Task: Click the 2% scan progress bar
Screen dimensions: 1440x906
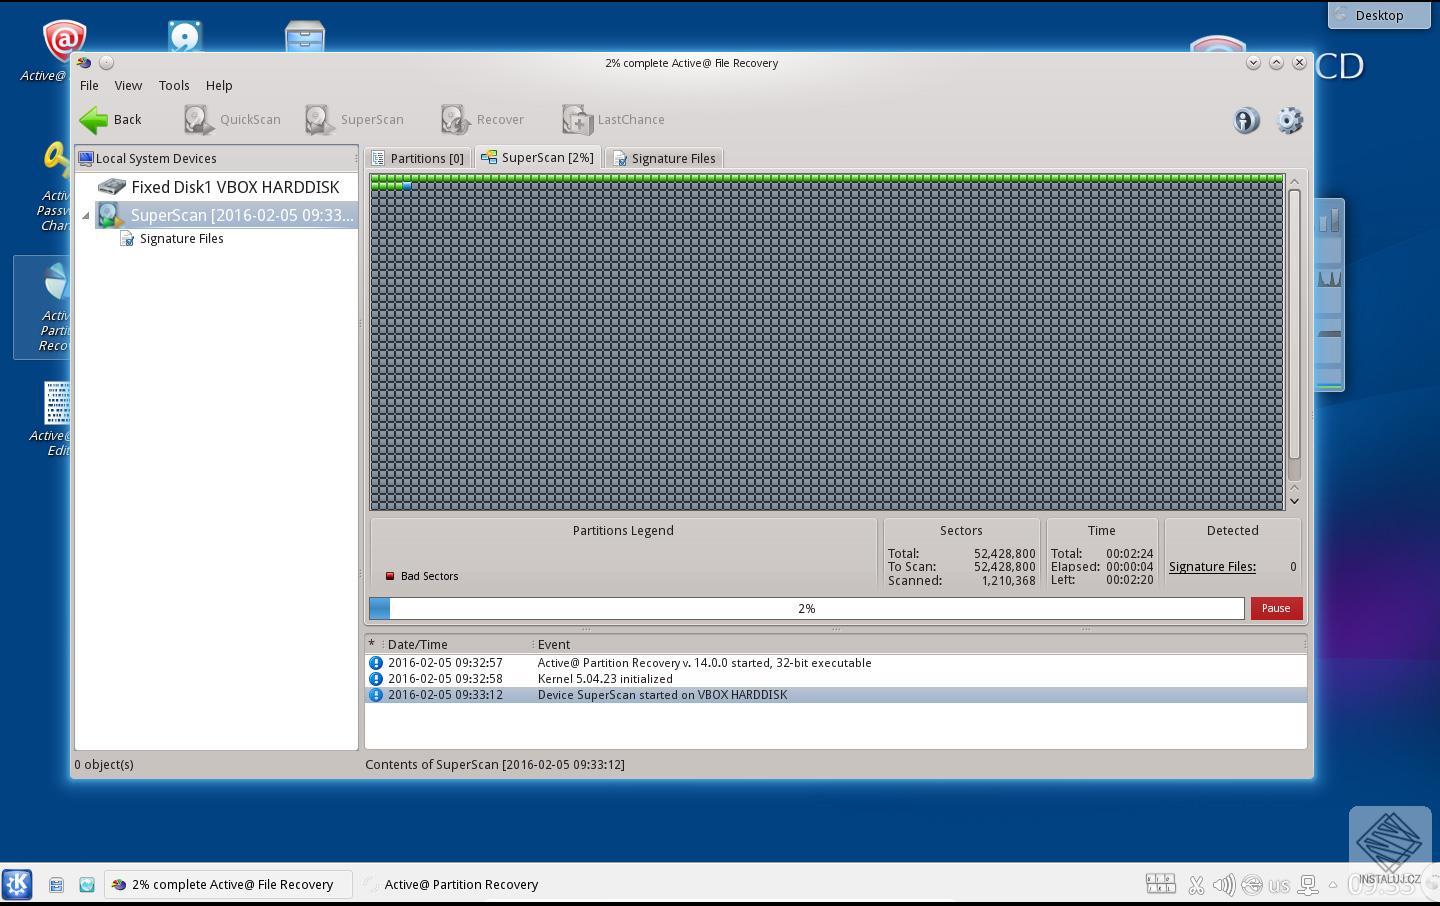Action: click(x=806, y=608)
